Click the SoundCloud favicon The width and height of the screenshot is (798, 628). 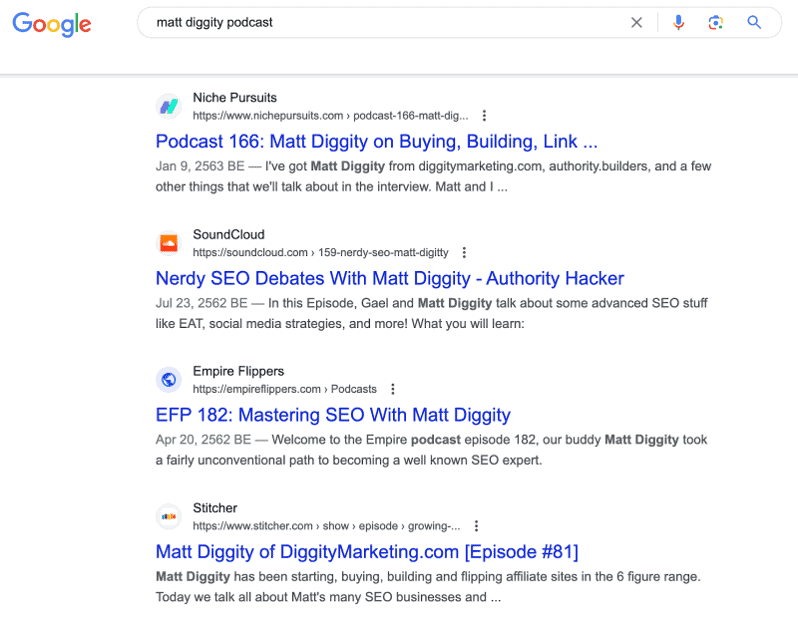tap(169, 243)
